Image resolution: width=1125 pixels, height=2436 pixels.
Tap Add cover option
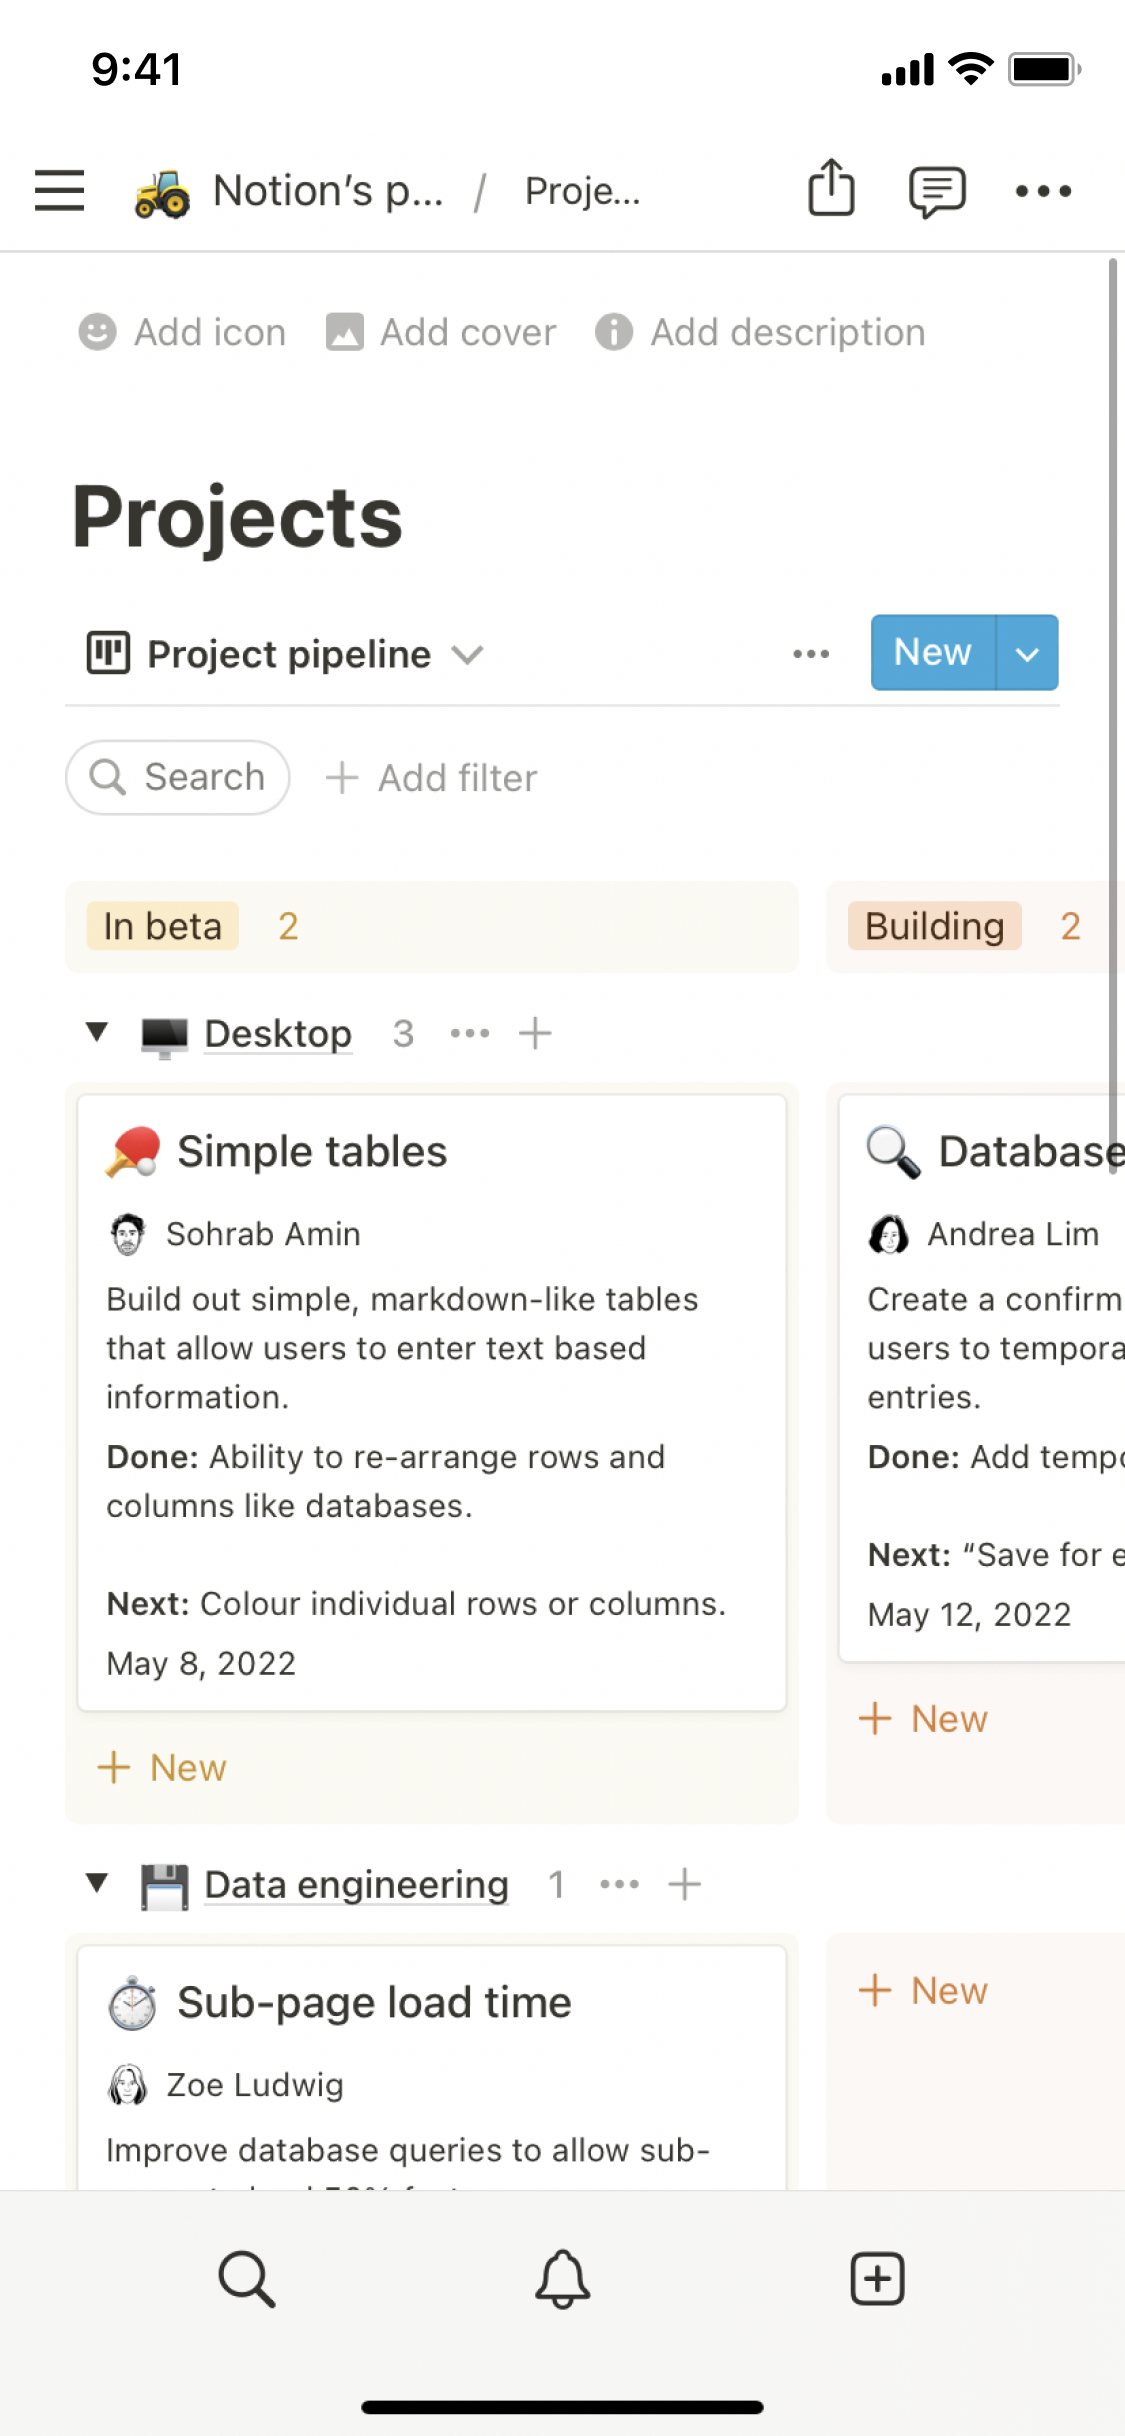441,332
